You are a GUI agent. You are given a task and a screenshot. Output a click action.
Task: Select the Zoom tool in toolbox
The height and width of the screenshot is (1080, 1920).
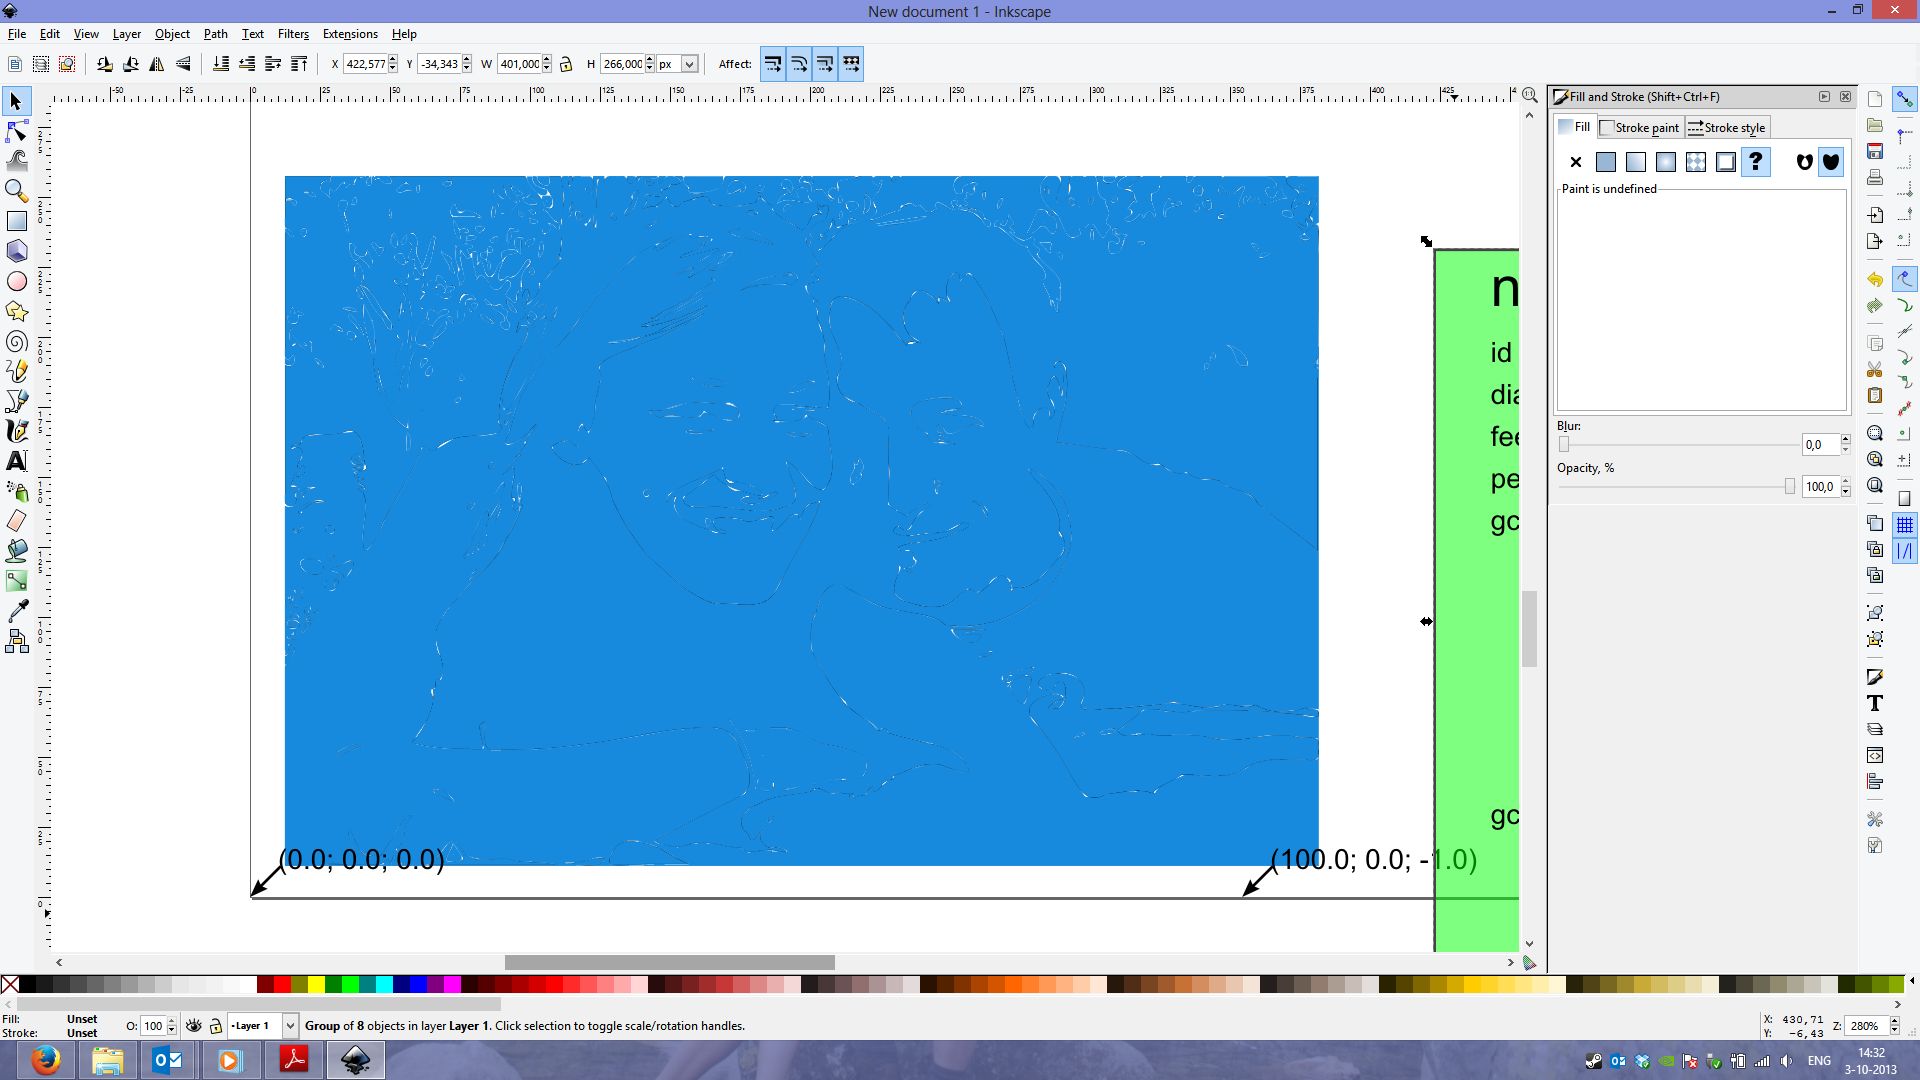coord(17,190)
